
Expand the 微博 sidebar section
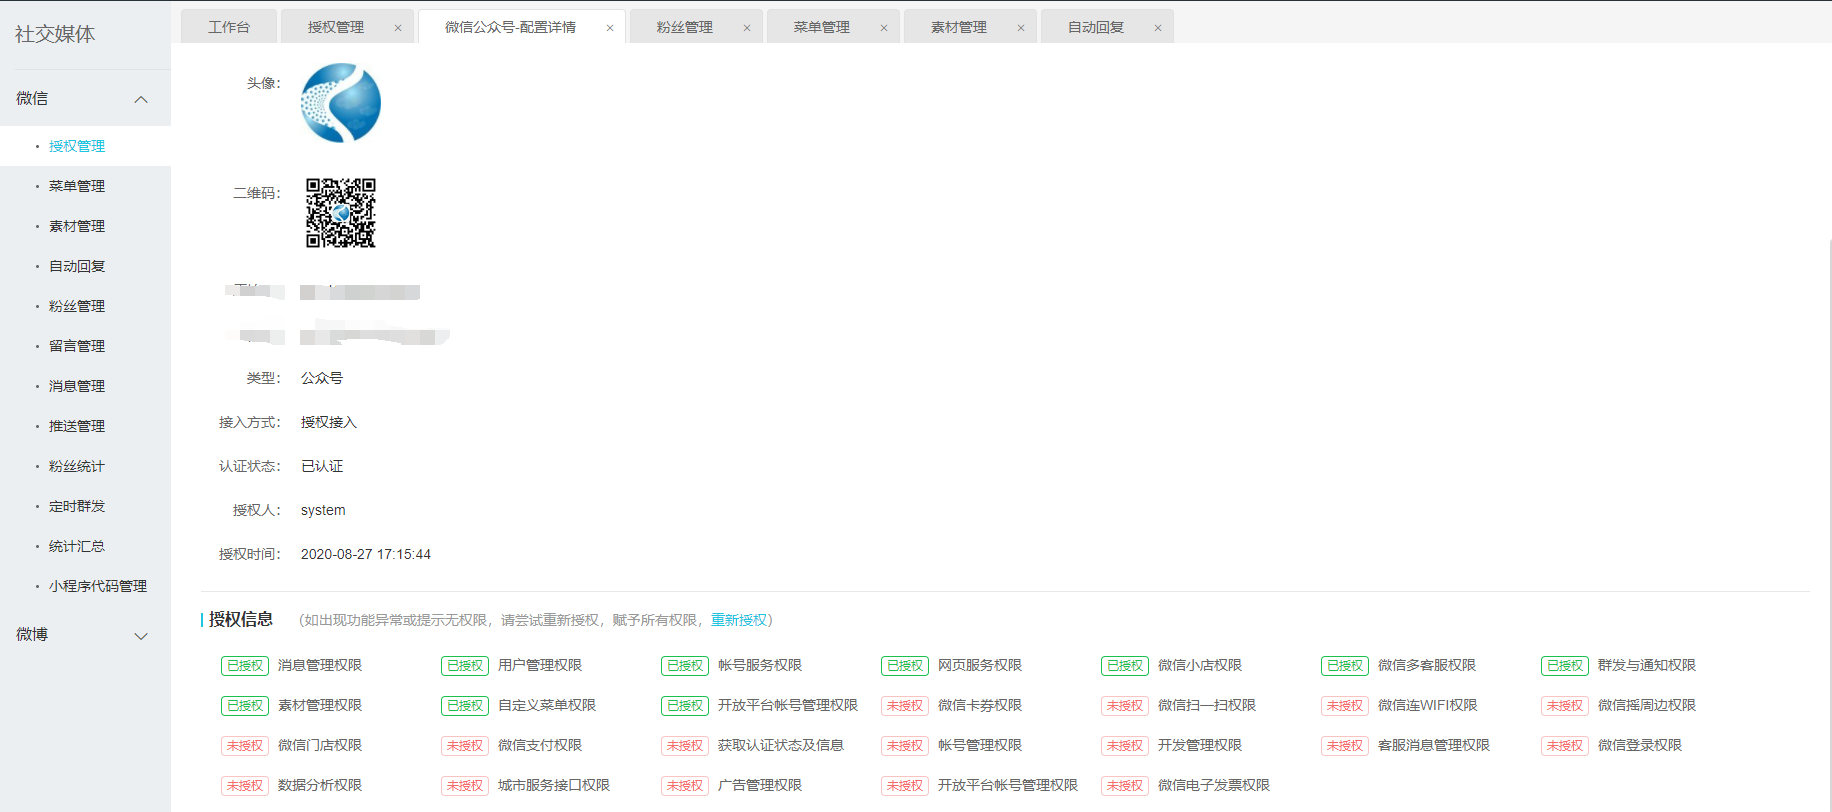[x=141, y=635]
